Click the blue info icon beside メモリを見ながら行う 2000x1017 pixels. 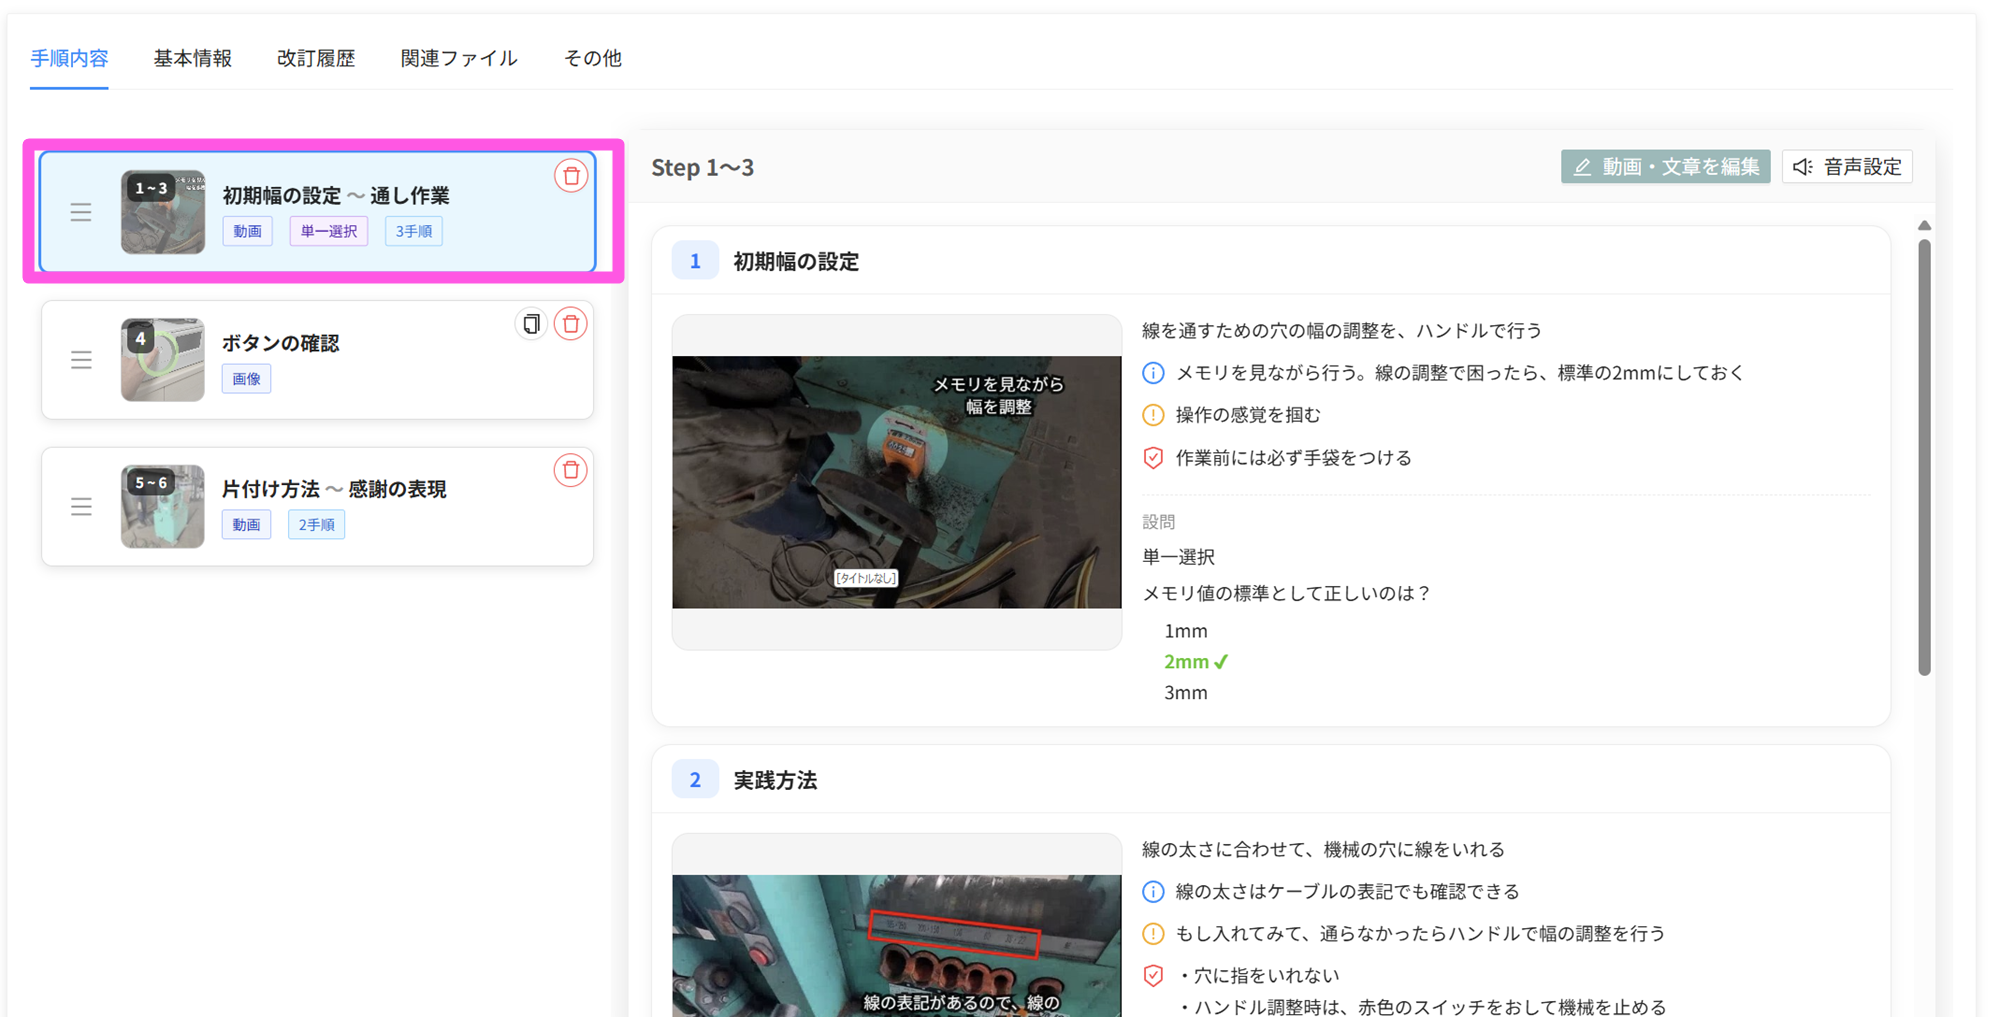(x=1153, y=373)
